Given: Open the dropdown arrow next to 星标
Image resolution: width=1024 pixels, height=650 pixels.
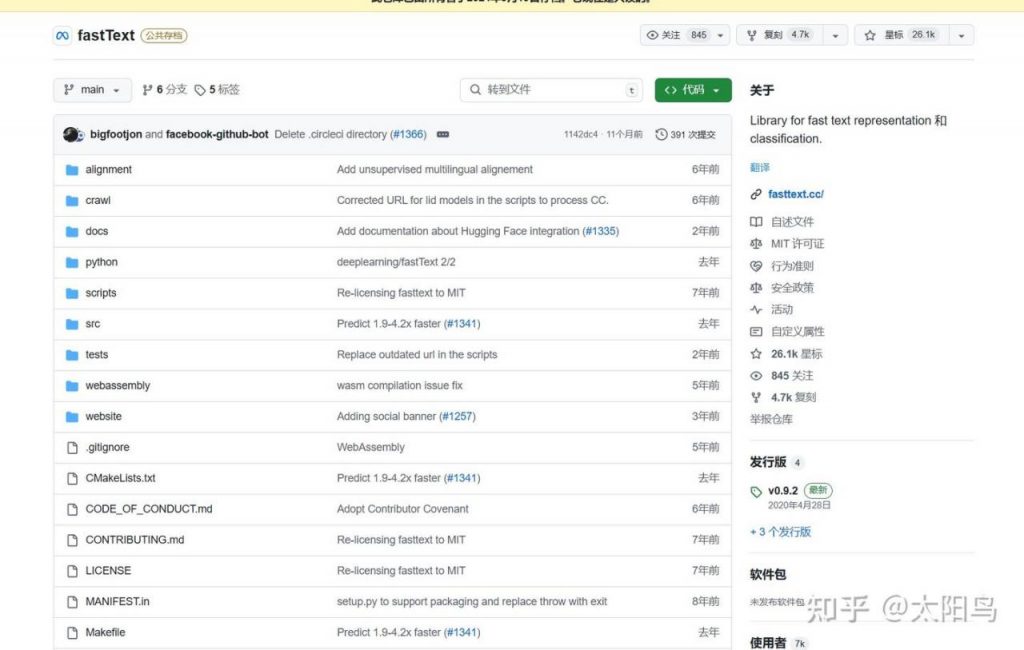Looking at the screenshot, I should tap(961, 35).
